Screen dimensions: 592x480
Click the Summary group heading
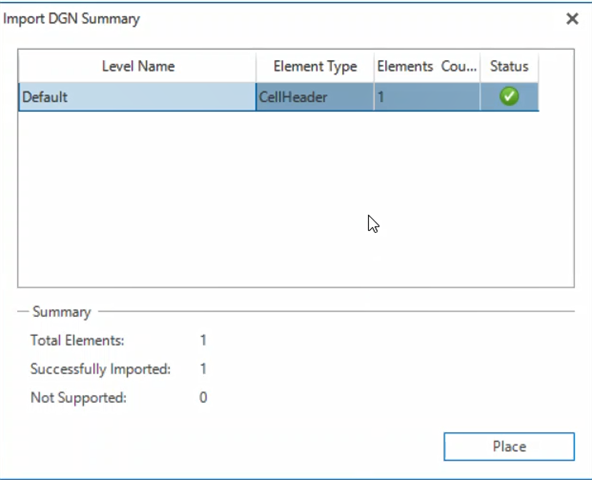62,312
